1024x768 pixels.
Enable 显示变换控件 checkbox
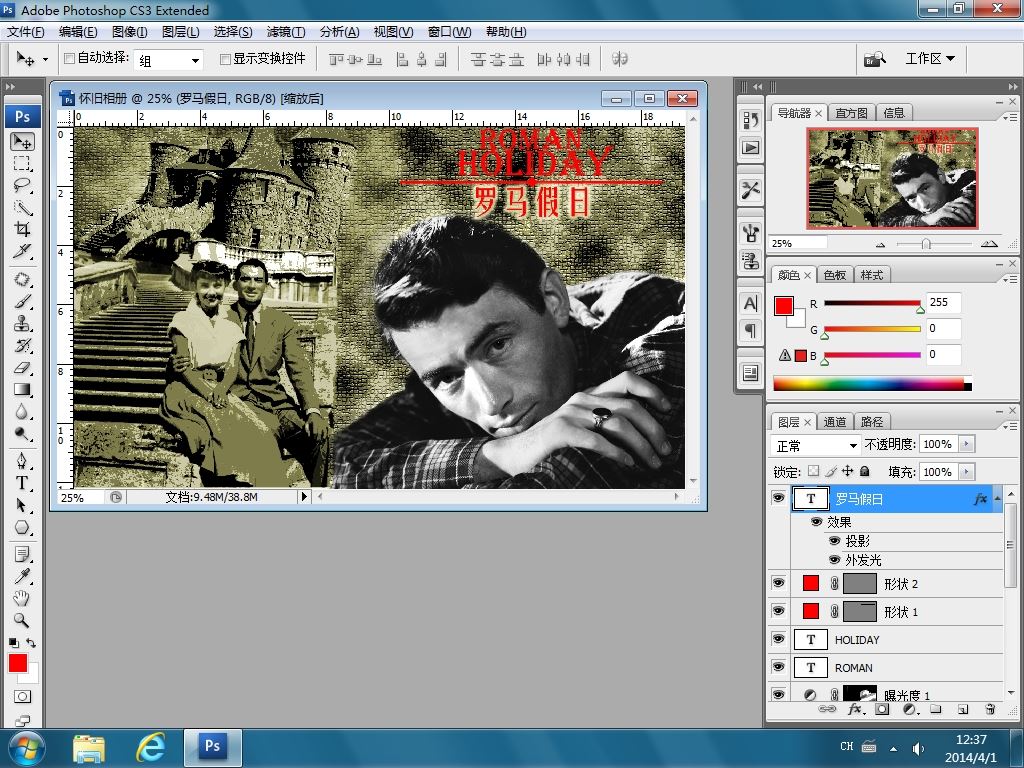click(x=225, y=59)
